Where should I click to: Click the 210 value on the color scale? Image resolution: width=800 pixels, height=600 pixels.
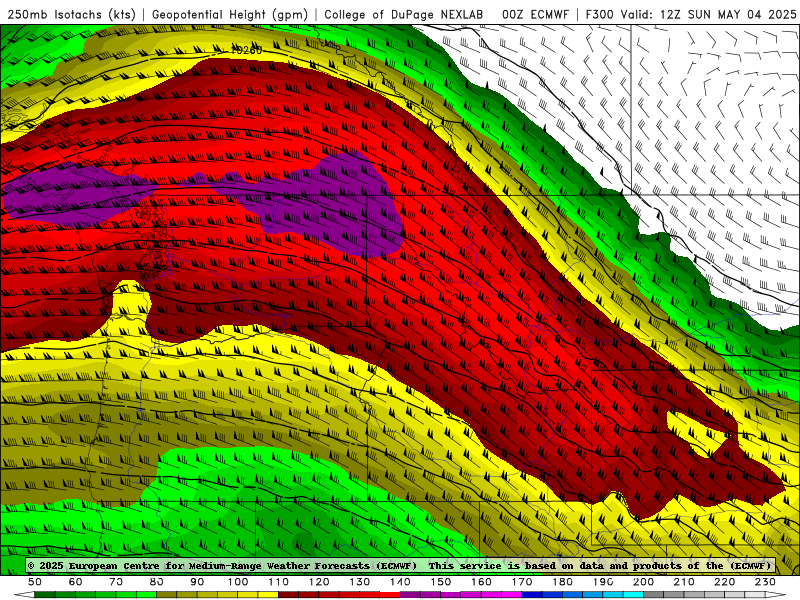click(x=684, y=582)
